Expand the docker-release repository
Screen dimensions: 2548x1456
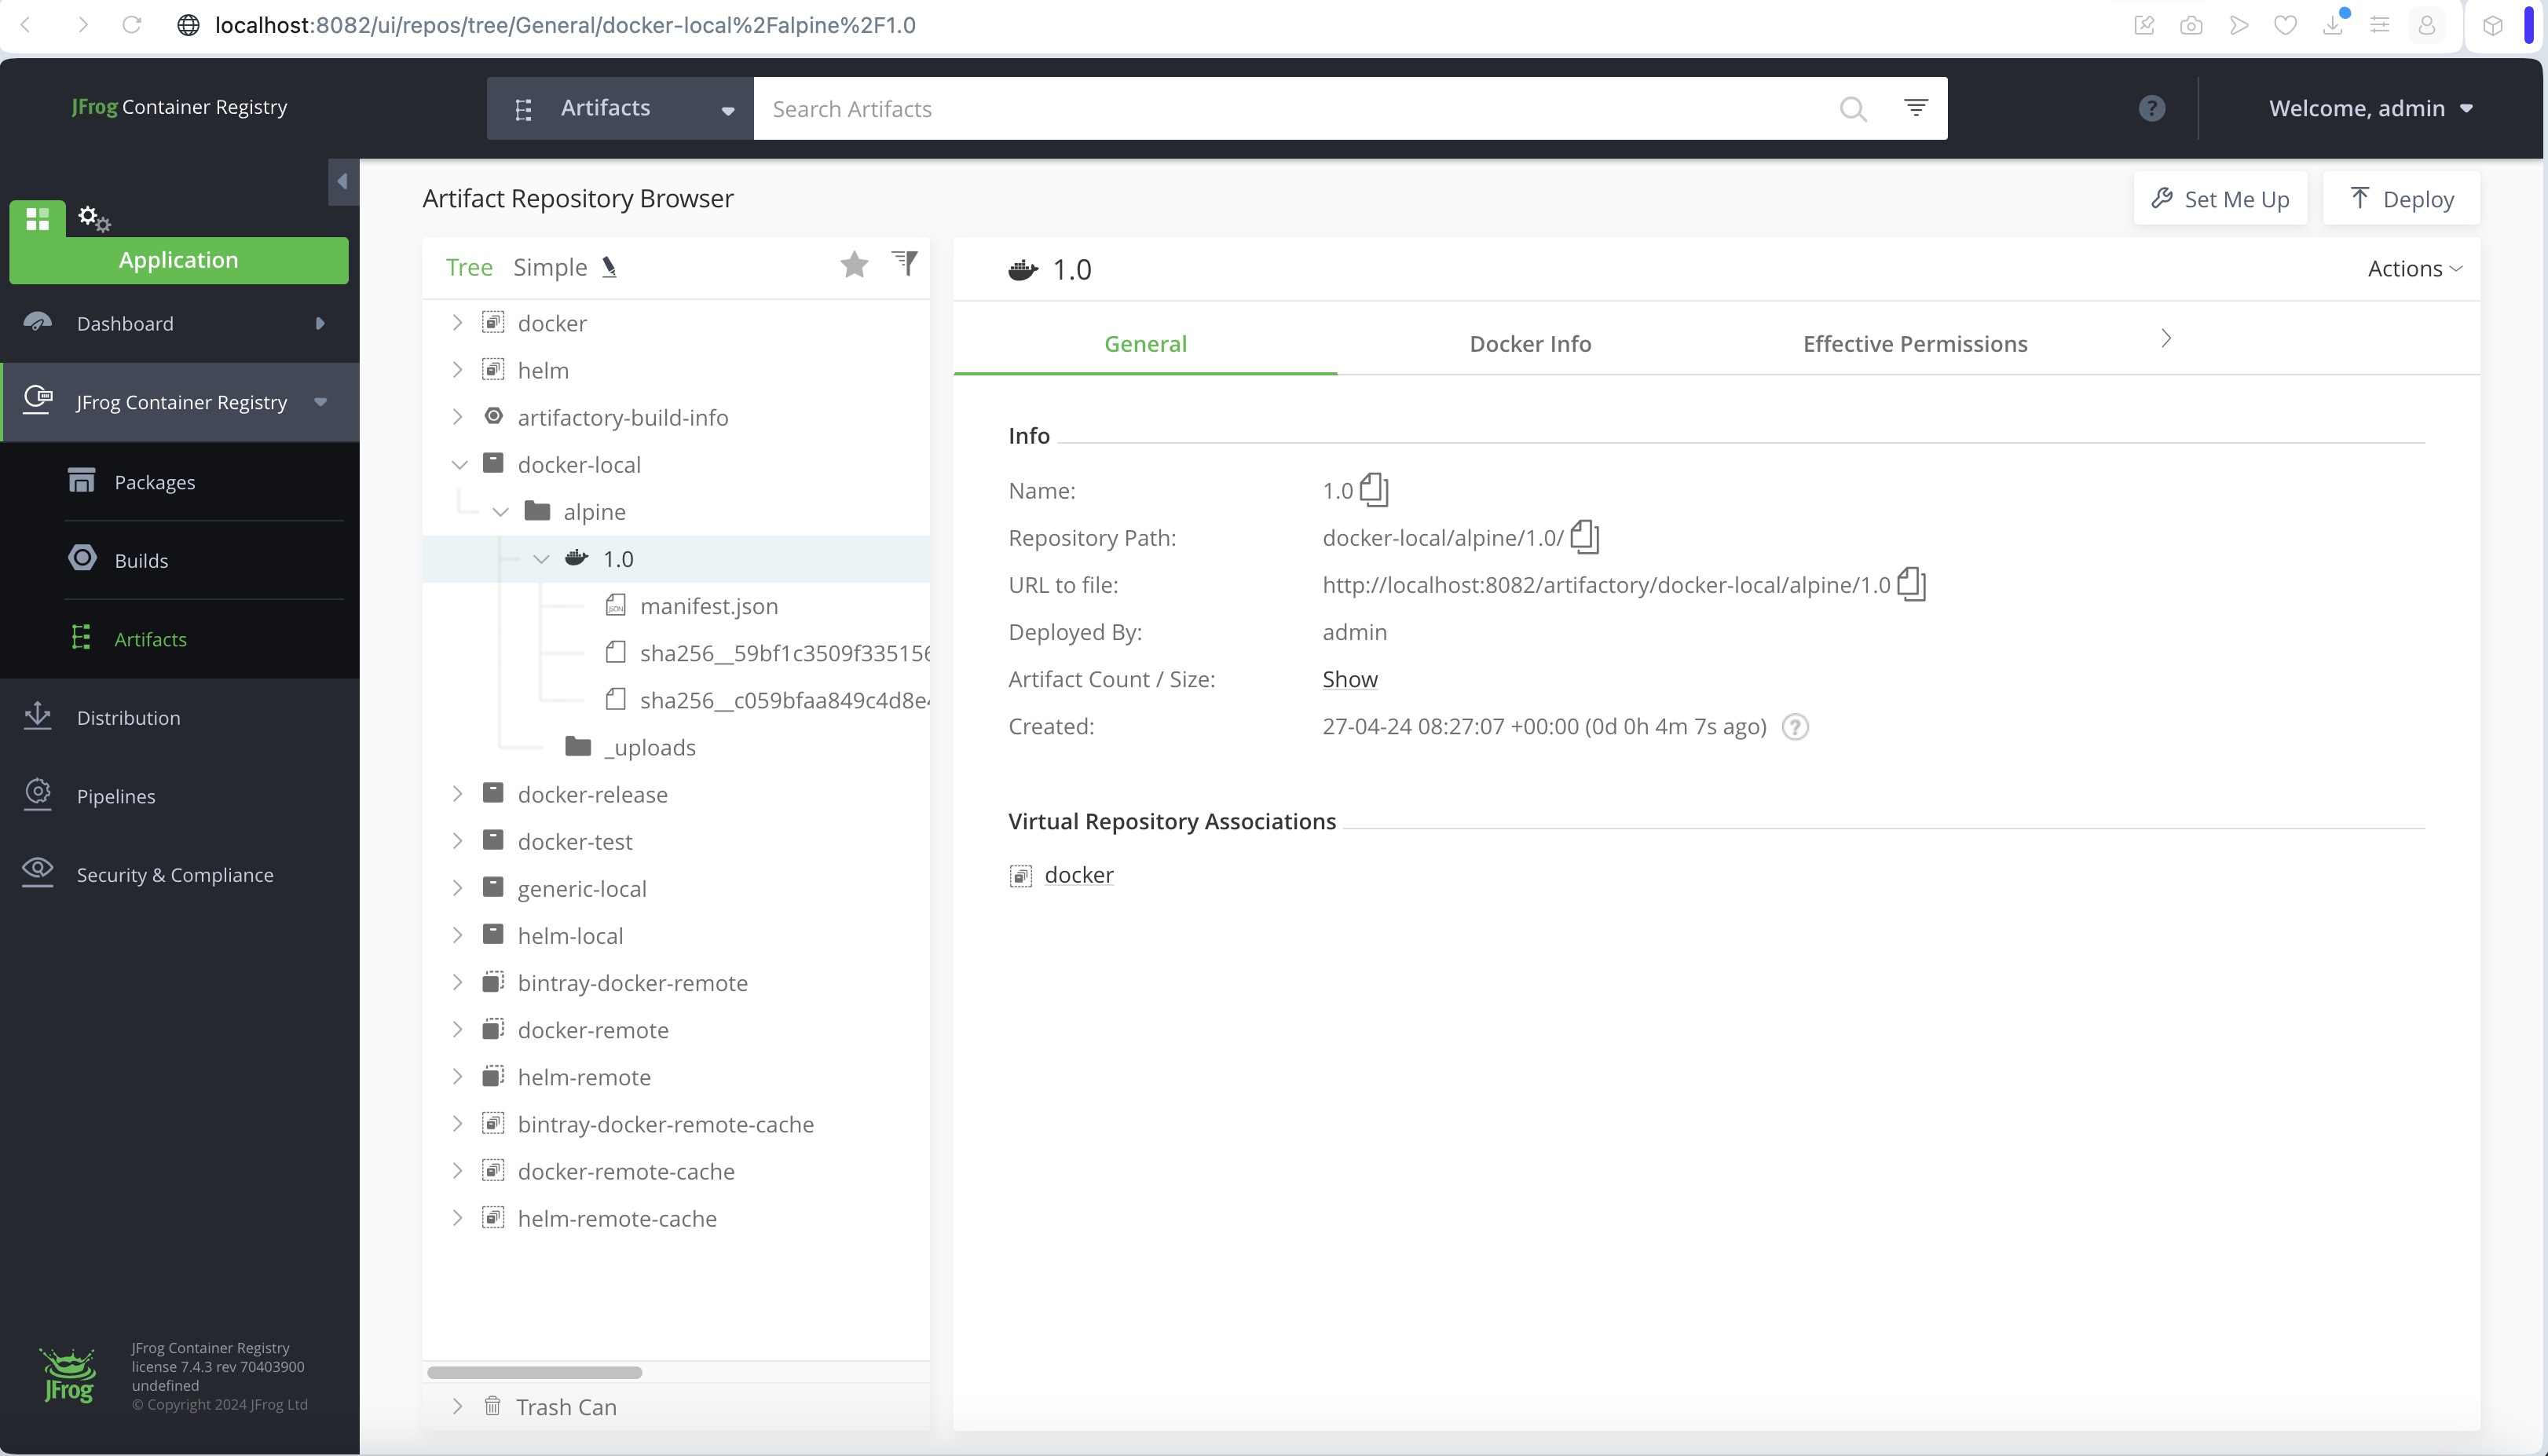(457, 793)
